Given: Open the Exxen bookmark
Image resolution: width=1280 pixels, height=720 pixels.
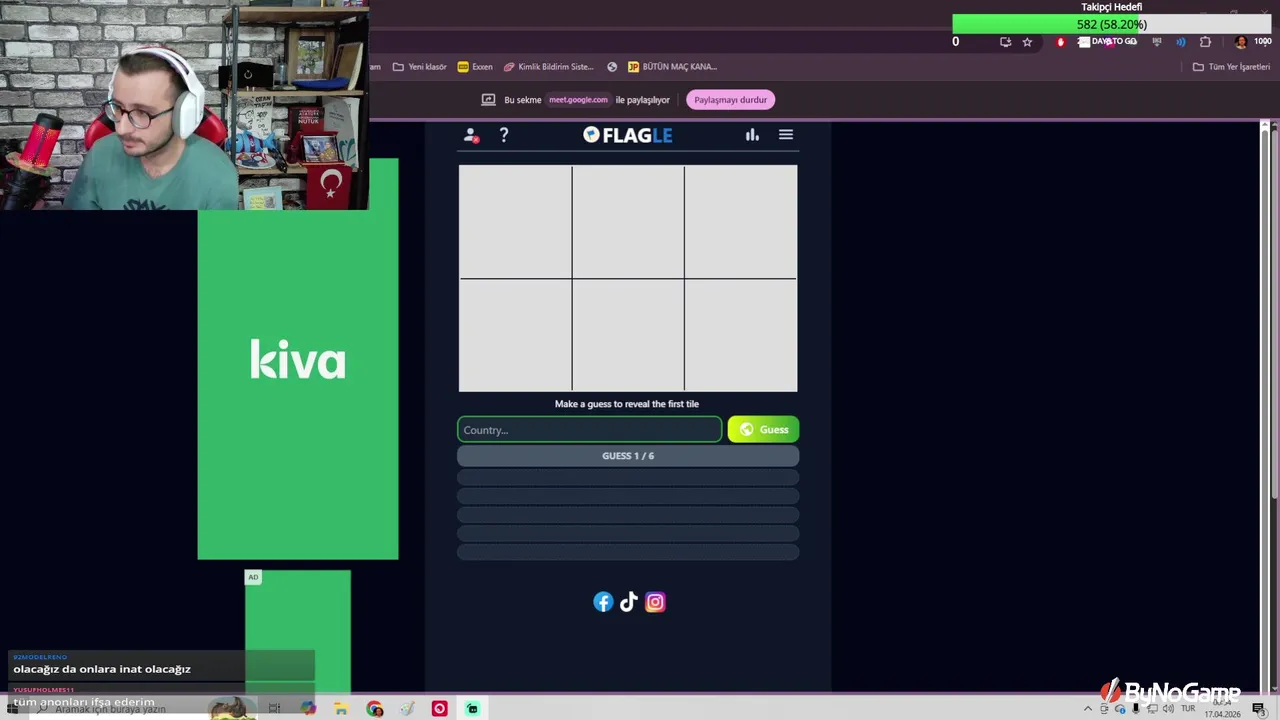Looking at the screenshot, I should 475,67.
